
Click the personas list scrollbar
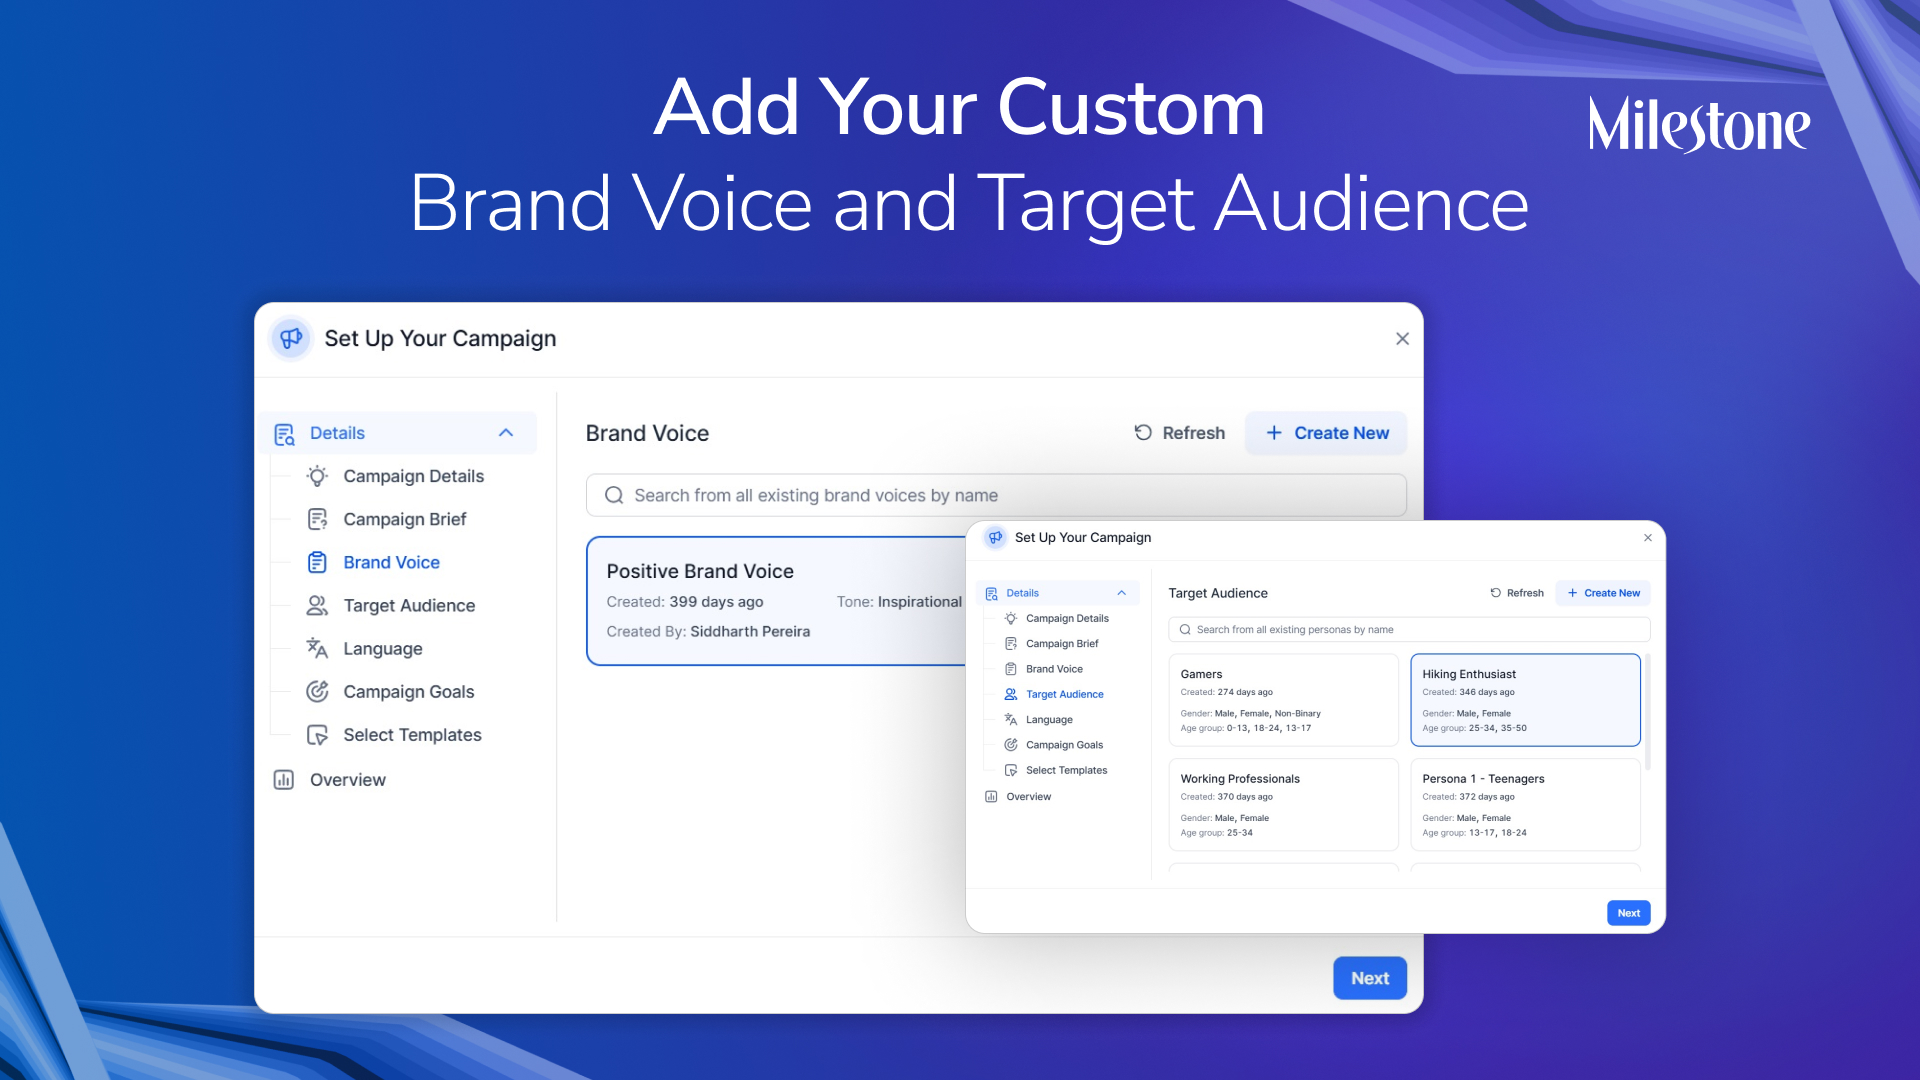[1647, 712]
